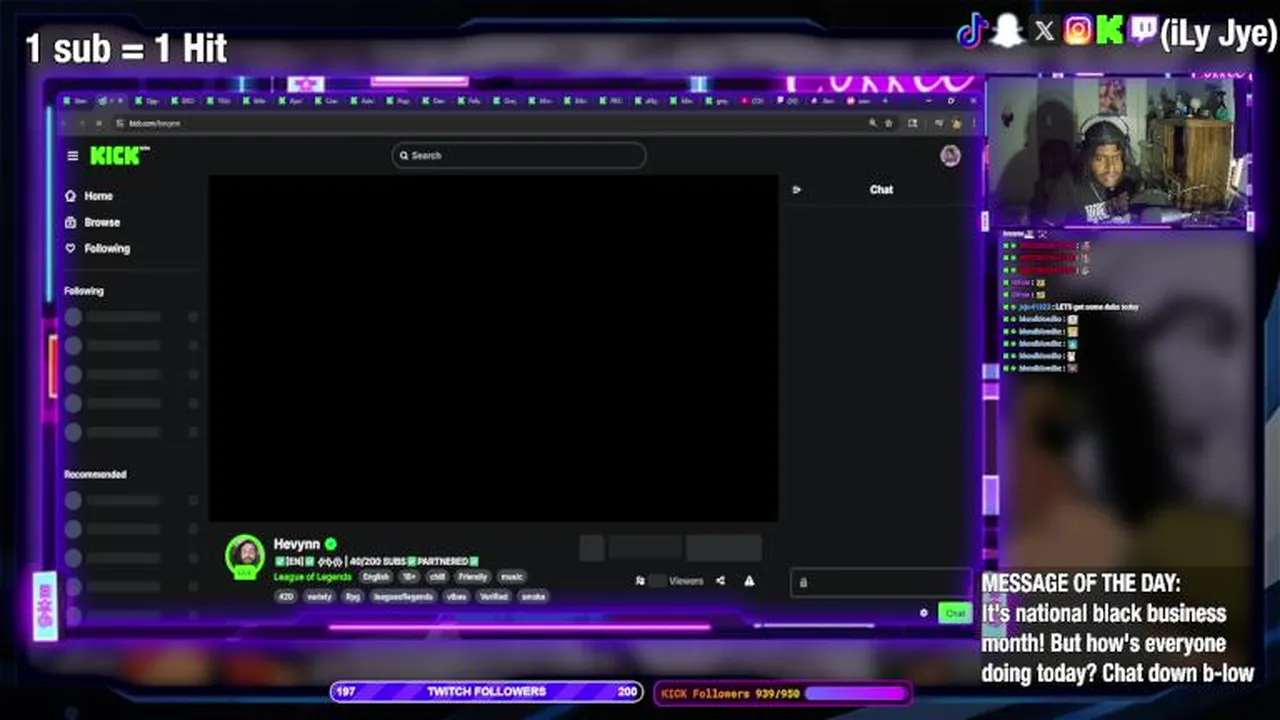Image resolution: width=1280 pixels, height=720 pixels.
Task: Switch to the first browser tab
Action: pyautogui.click(x=77, y=101)
